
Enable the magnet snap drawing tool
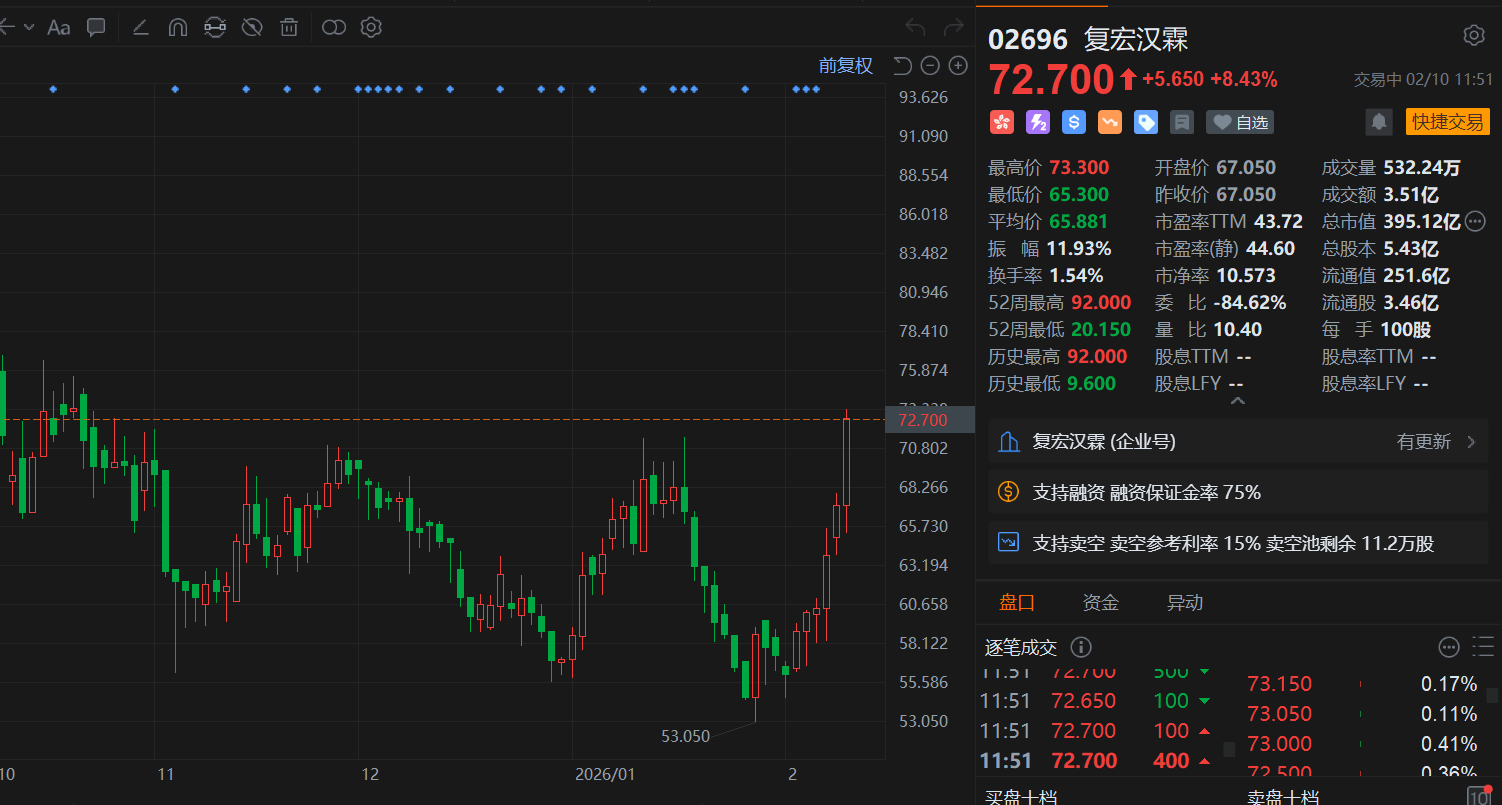pyautogui.click(x=177, y=27)
